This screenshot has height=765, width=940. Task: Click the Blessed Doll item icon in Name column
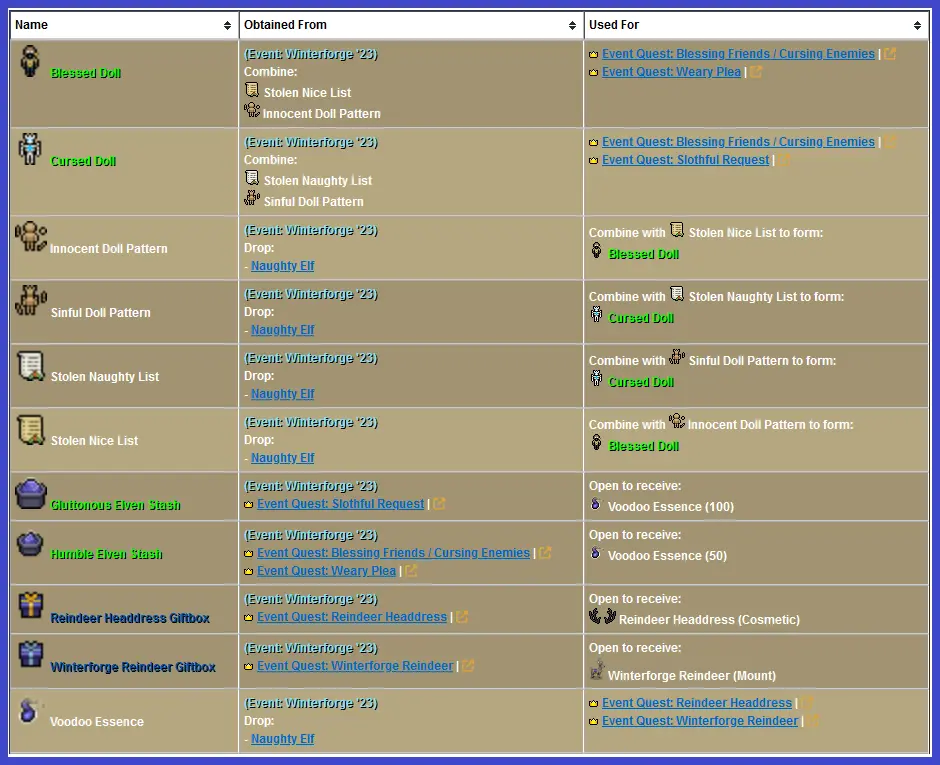click(x=30, y=62)
